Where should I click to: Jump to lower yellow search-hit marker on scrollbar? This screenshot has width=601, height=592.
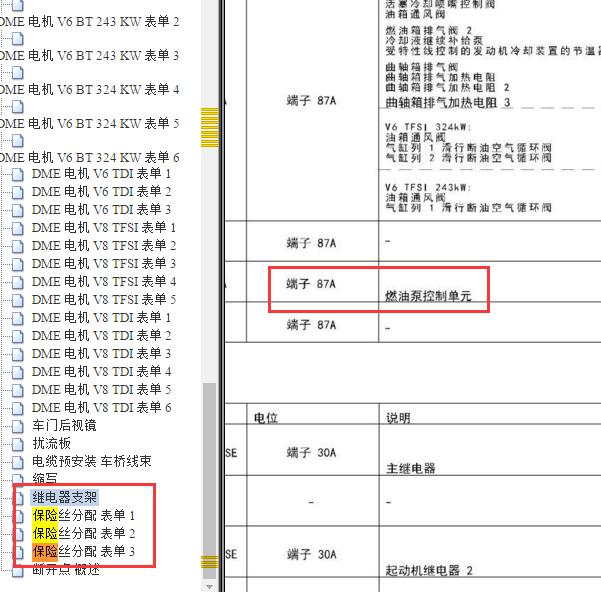(210, 562)
